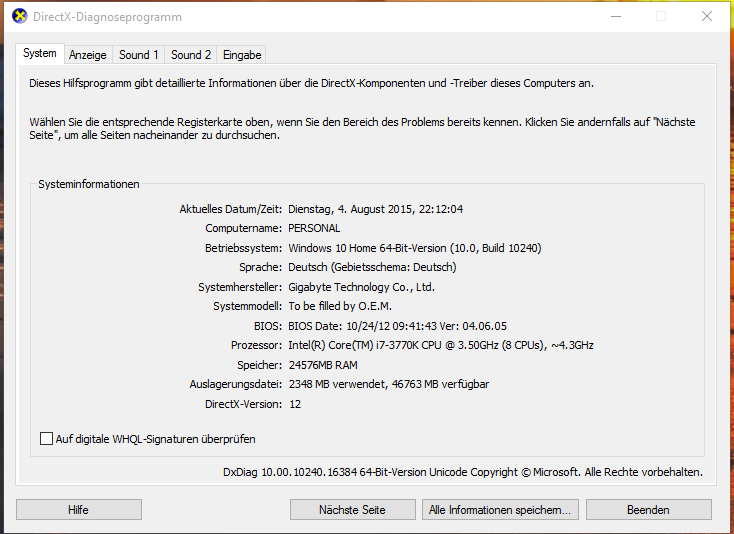Click the Auslagerungsdatei value 2348 MB verwendet
Screen dimensions: 734x534
(389, 384)
